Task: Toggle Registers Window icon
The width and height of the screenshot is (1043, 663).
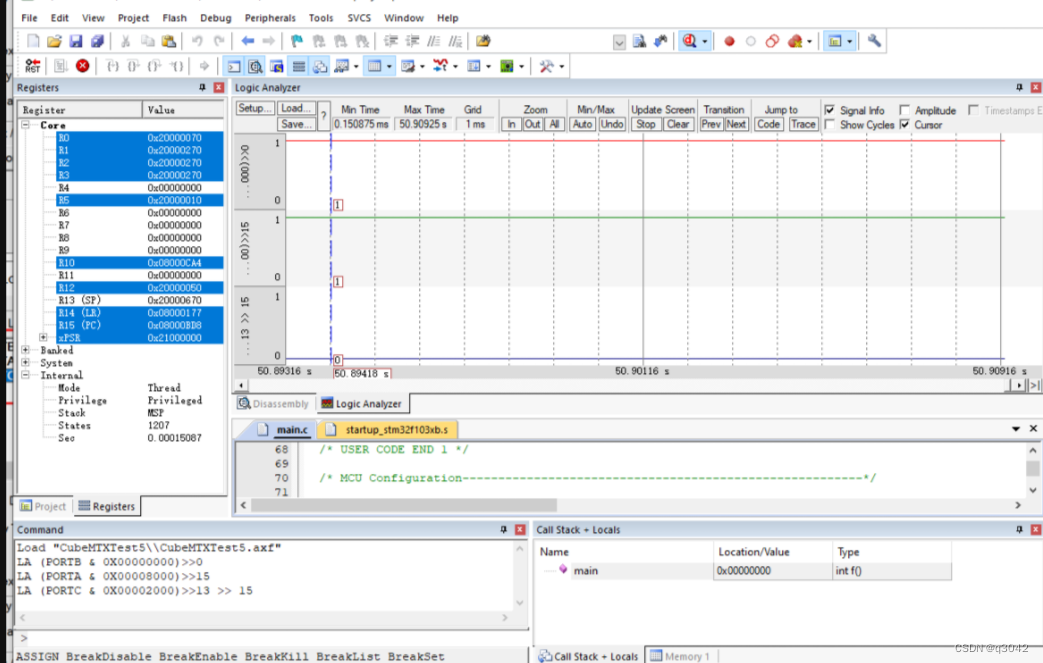Action: pos(299,66)
